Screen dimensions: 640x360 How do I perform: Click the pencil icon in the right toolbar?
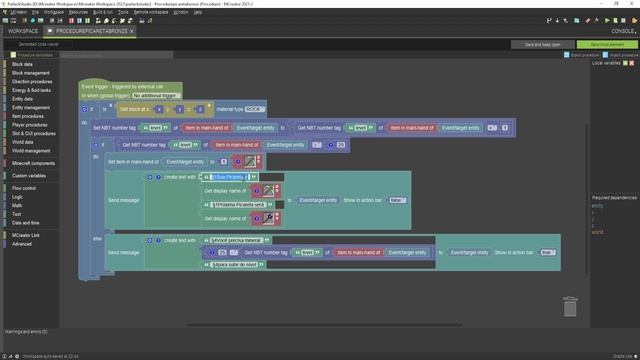(588, 20)
